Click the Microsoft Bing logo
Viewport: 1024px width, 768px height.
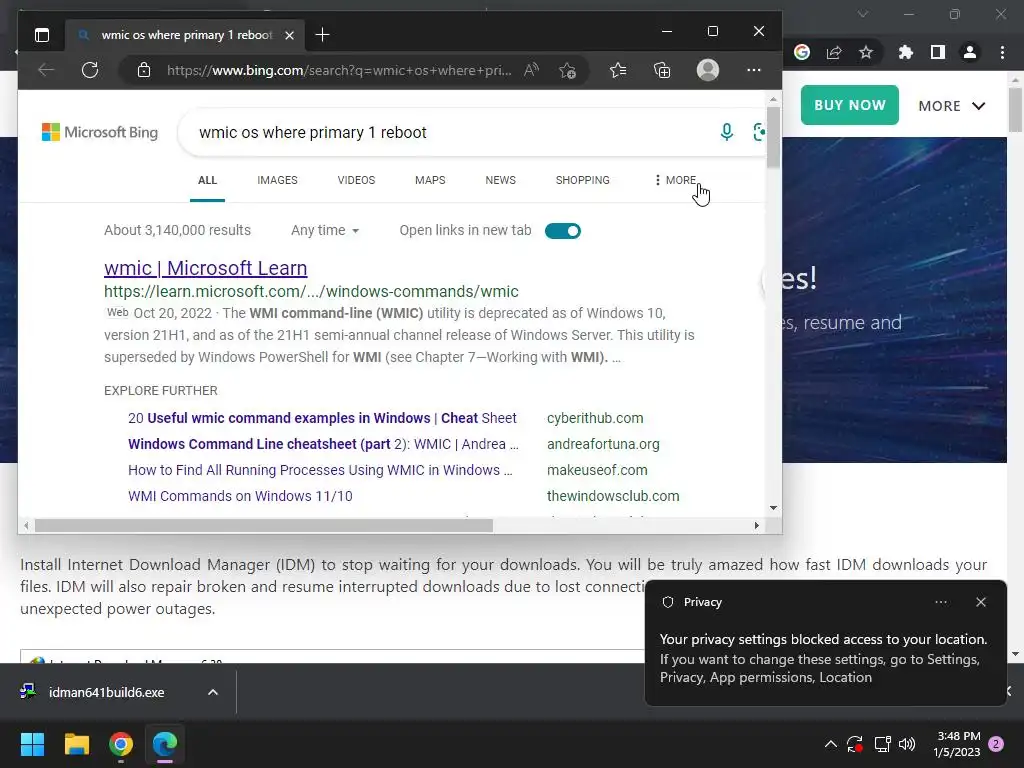[x=100, y=132]
